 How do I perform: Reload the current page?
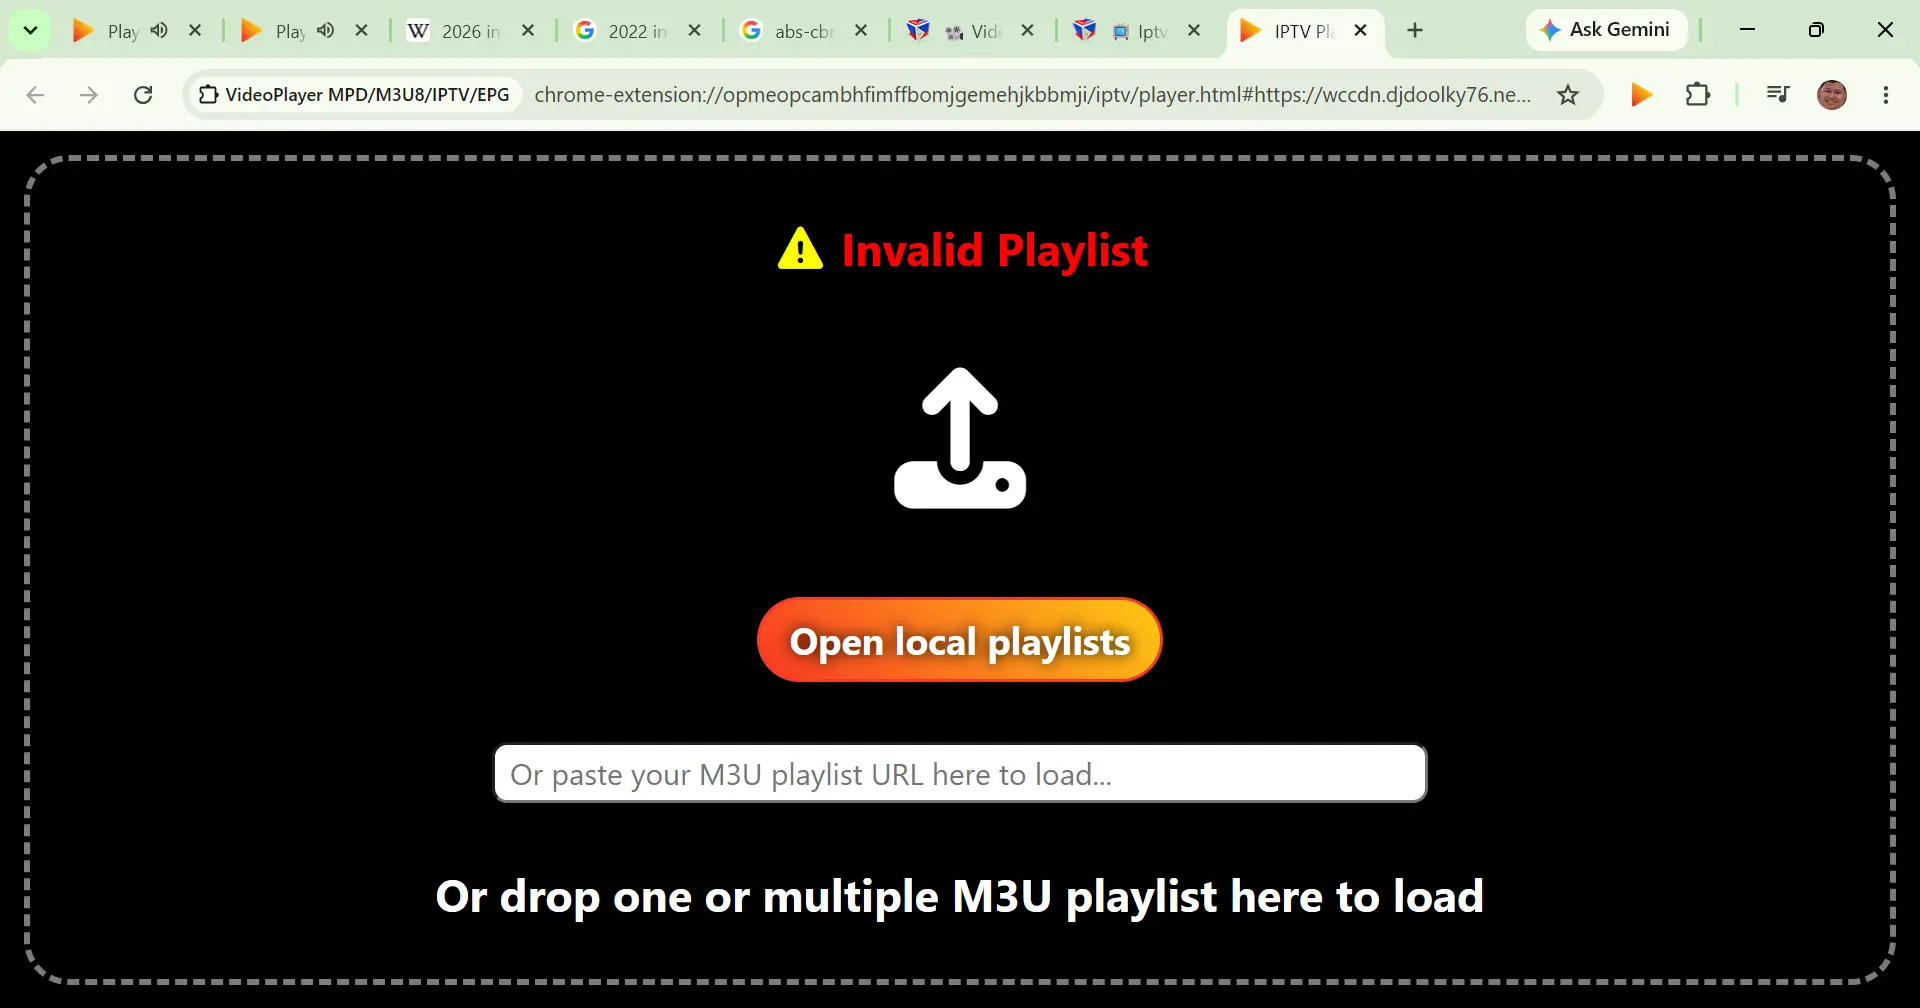143,95
